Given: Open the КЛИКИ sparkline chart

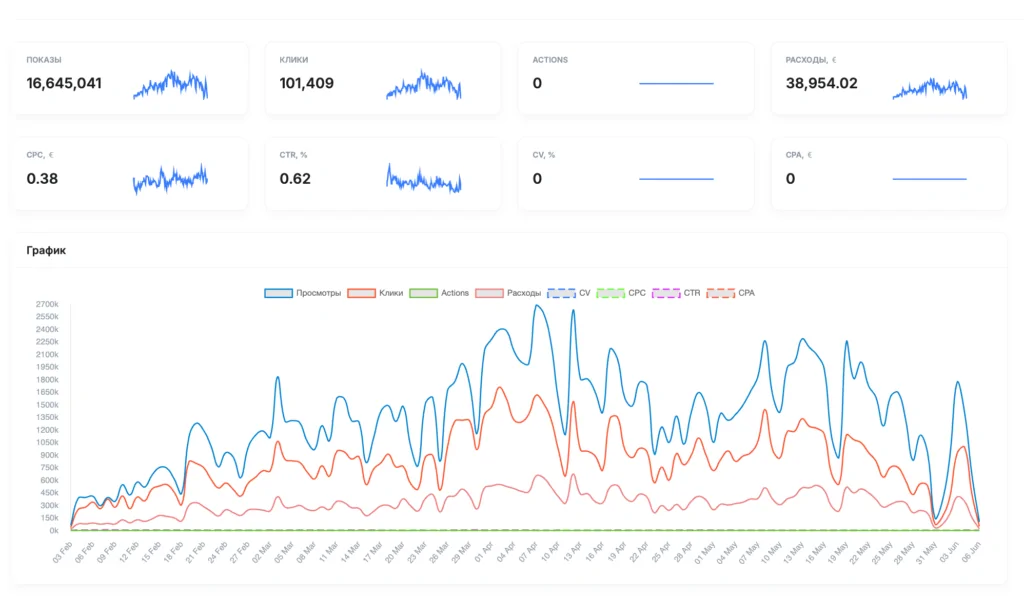Looking at the screenshot, I should tap(424, 85).
